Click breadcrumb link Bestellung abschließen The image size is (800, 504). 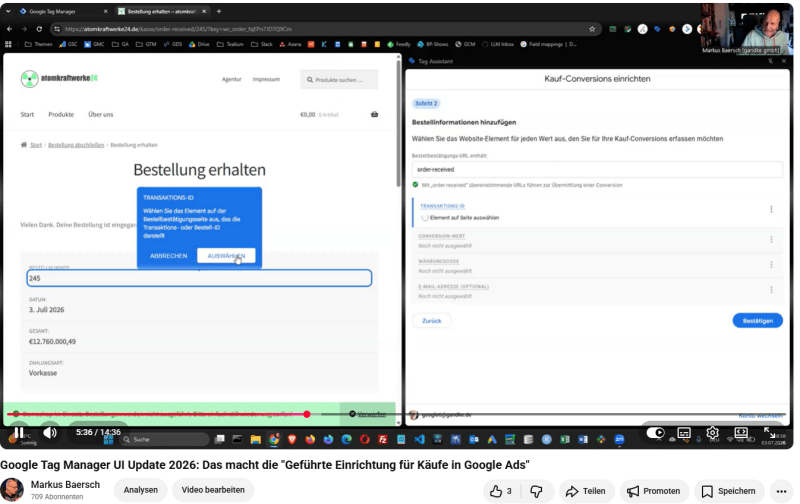coord(76,145)
